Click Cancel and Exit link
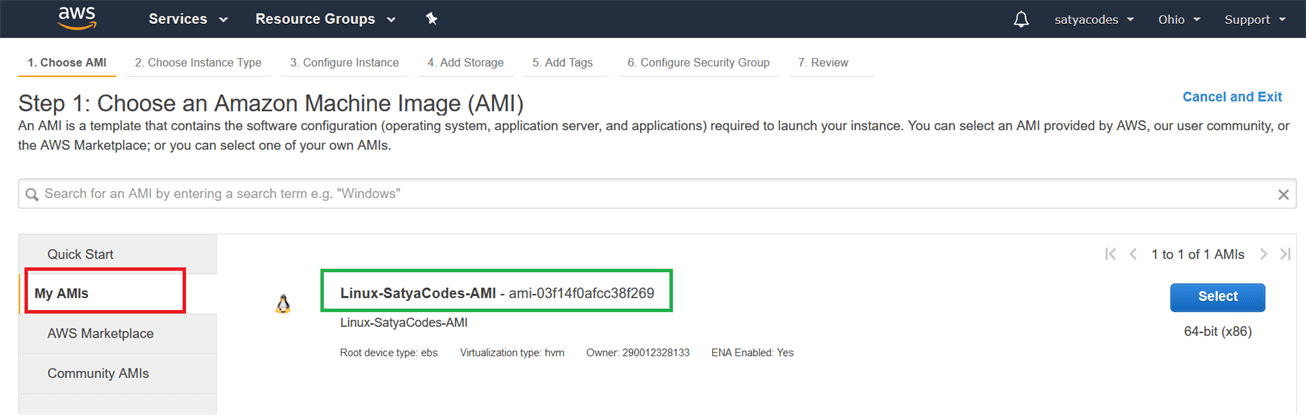The height and width of the screenshot is (415, 1306). (x=1232, y=97)
